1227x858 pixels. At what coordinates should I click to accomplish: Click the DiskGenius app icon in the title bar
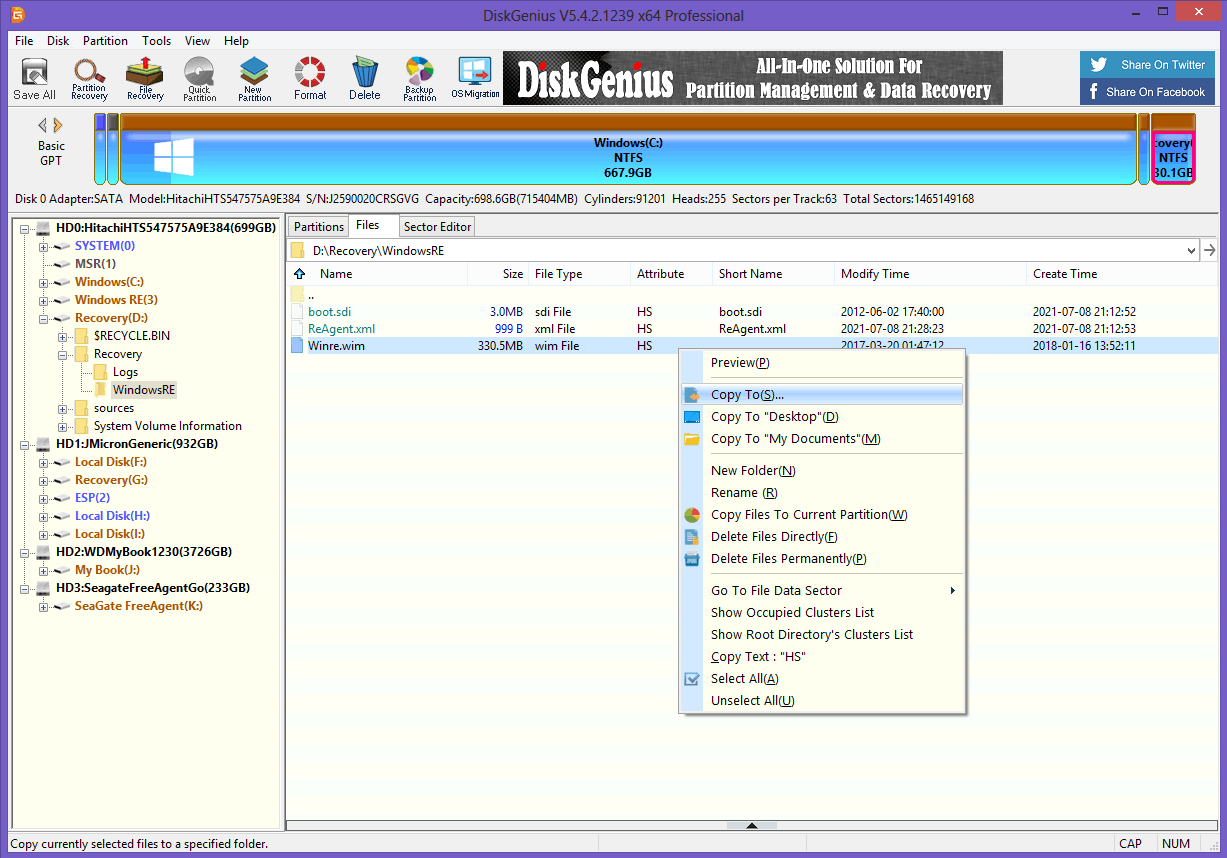[x=19, y=15]
